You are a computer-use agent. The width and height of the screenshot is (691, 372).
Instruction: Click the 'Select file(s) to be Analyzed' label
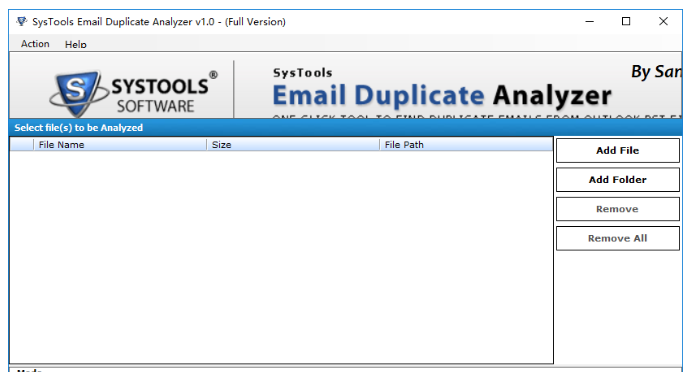click(x=78, y=128)
